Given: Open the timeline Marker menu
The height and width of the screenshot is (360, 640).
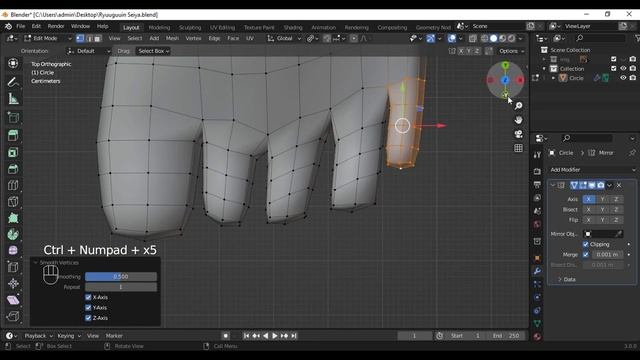Looking at the screenshot, I should [x=114, y=336].
